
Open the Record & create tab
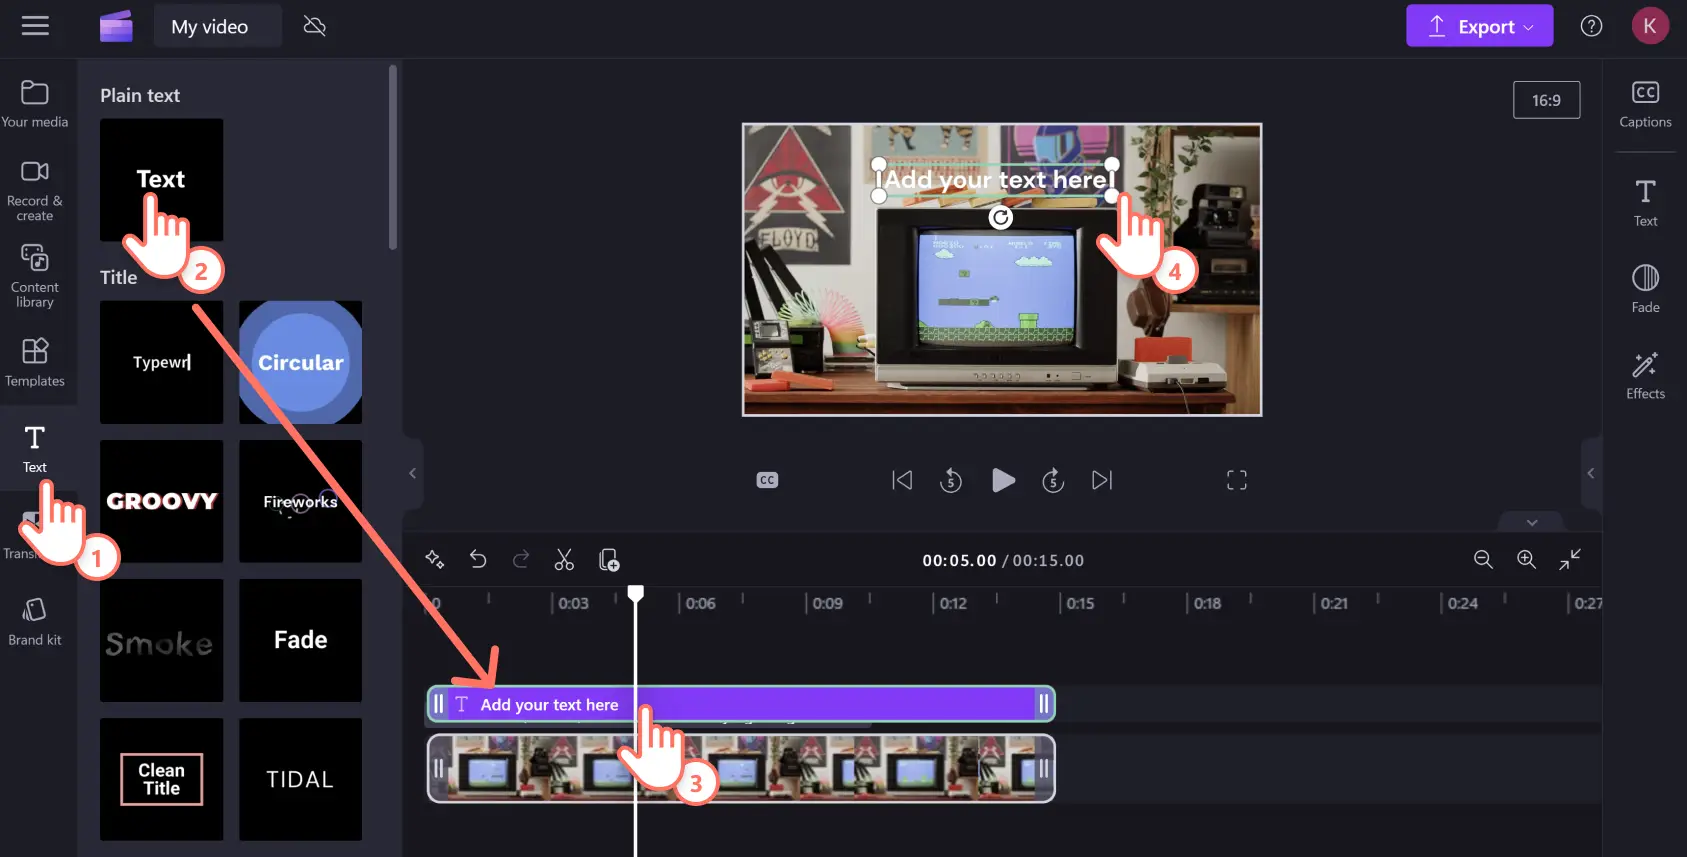[35, 190]
